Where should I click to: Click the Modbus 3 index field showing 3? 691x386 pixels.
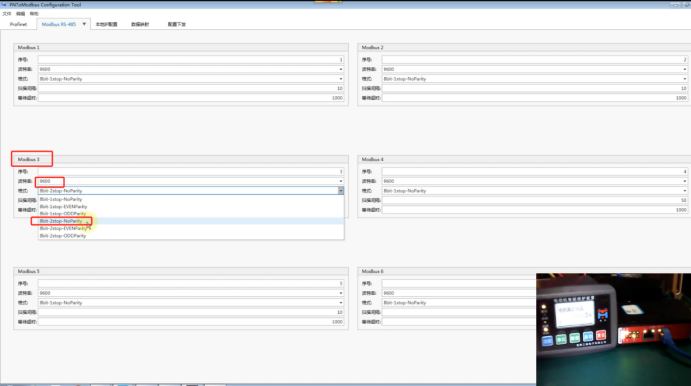191,171
